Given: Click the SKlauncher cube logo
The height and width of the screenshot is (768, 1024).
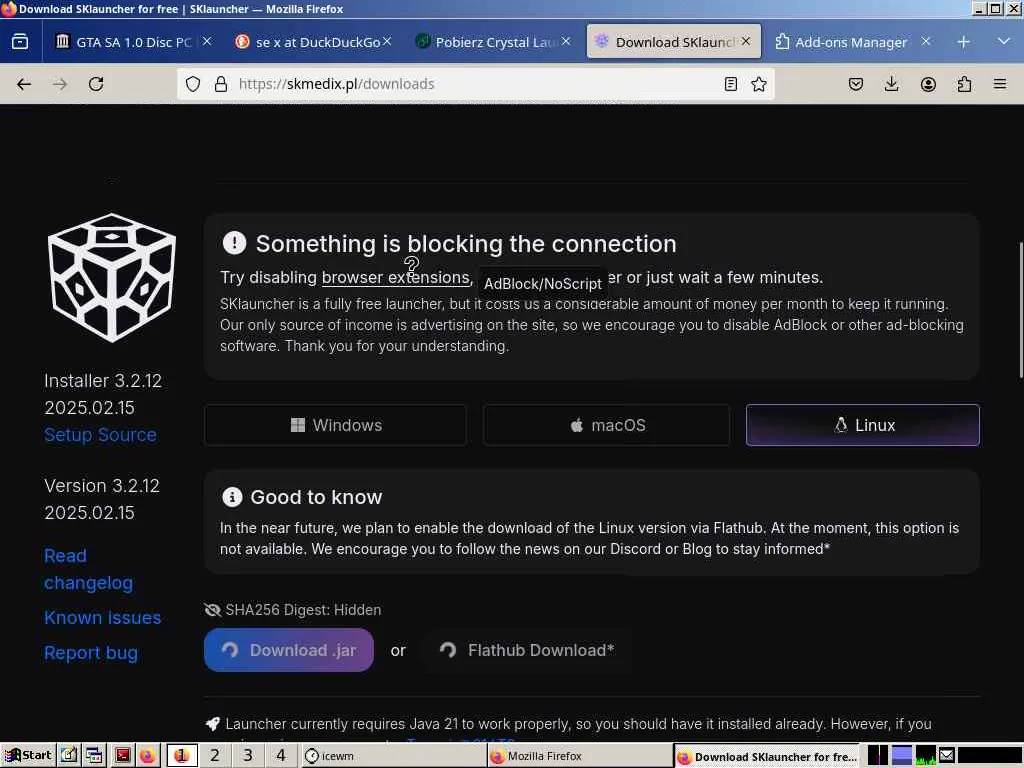Looking at the screenshot, I should [x=112, y=278].
